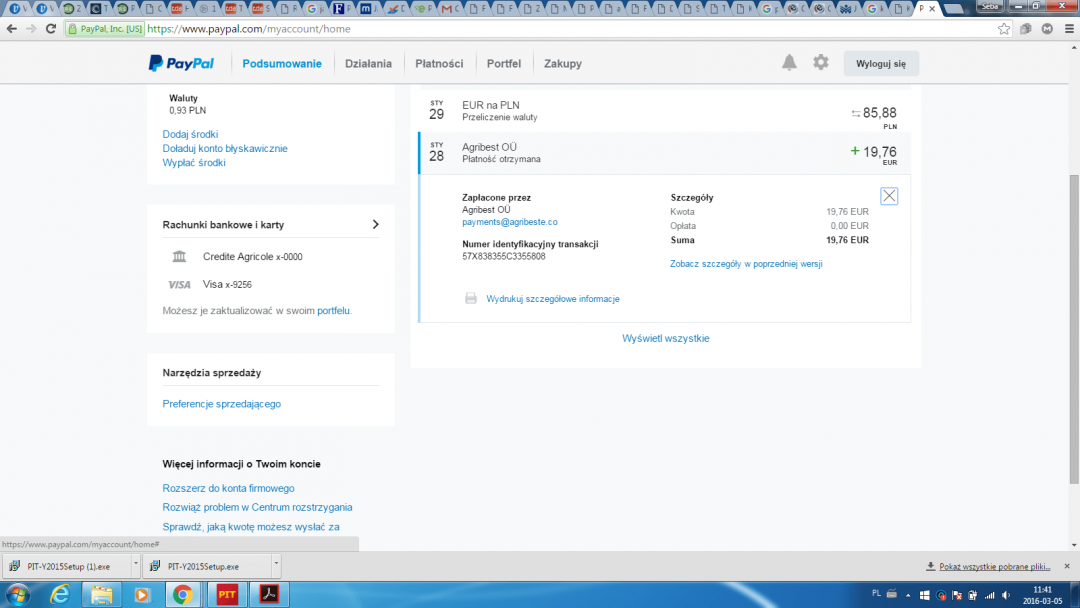Open dropdown for PIT-Y2015Setup (1).exe download
The image size is (1080, 608).
[135, 565]
